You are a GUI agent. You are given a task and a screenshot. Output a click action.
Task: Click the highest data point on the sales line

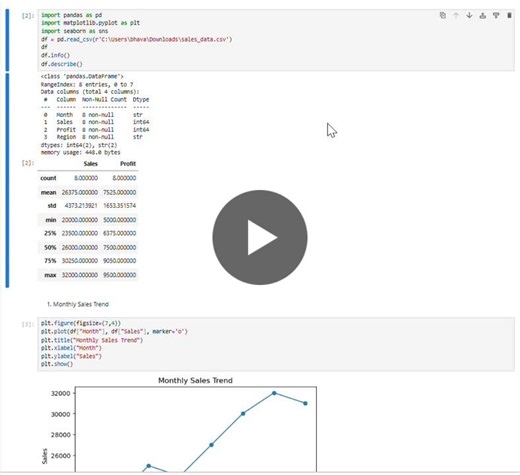(274, 393)
